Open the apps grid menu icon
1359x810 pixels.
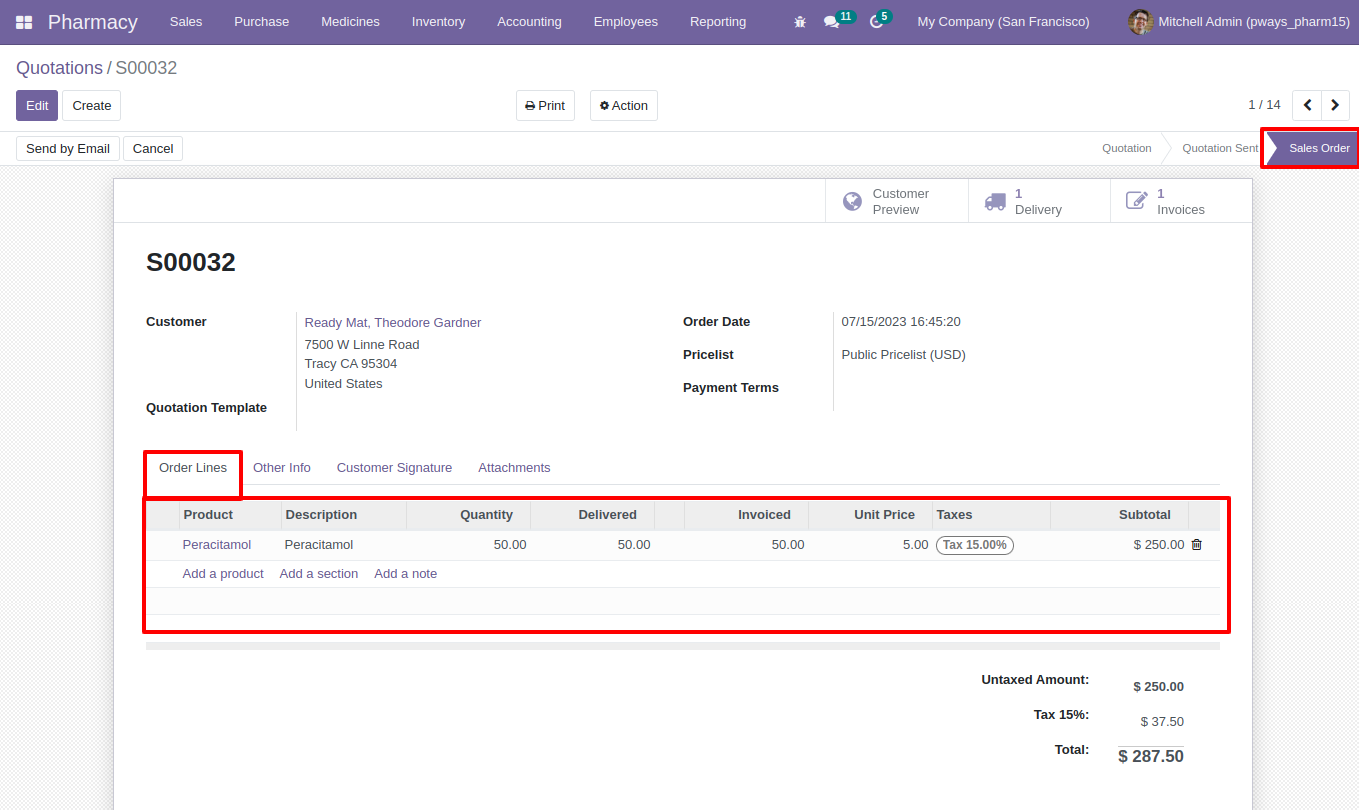24,22
